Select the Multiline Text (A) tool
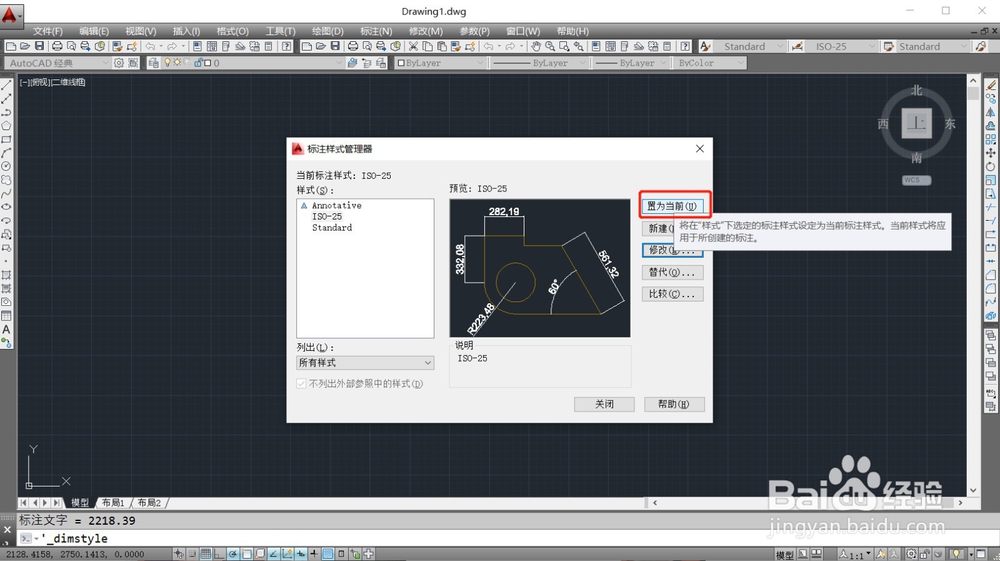 pyautogui.click(x=6, y=330)
